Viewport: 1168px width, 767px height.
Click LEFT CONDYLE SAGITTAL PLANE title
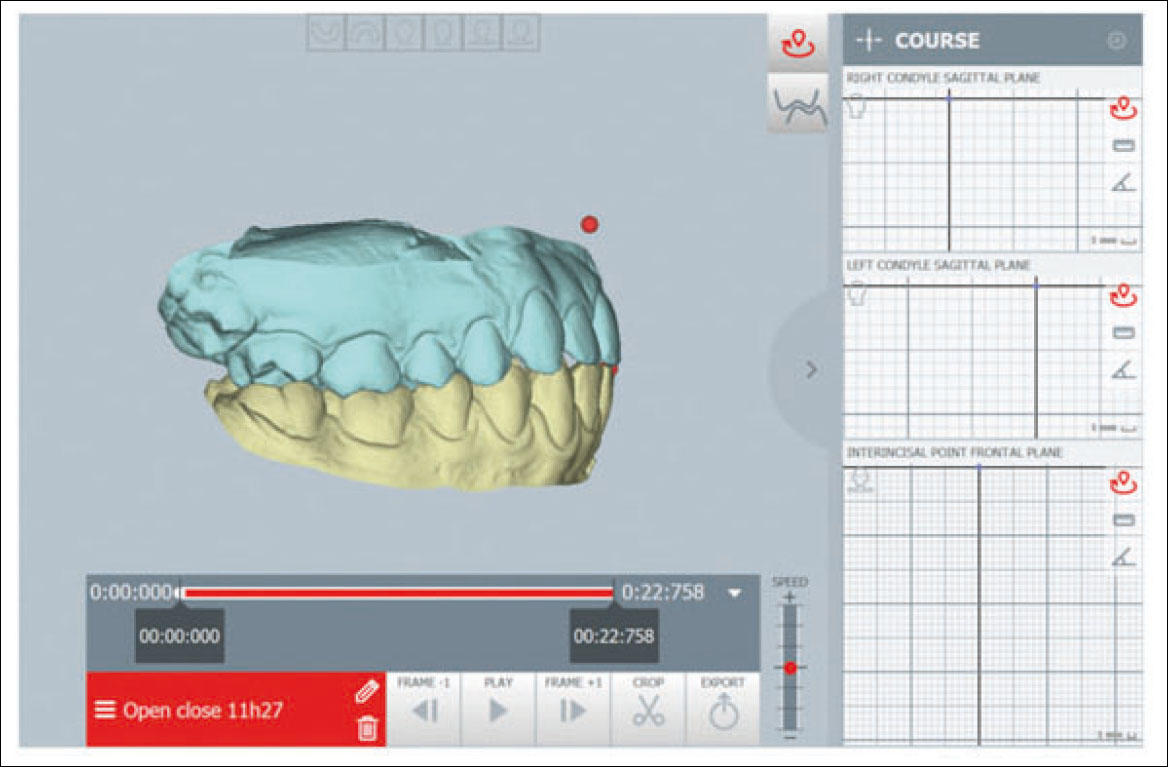(939, 264)
